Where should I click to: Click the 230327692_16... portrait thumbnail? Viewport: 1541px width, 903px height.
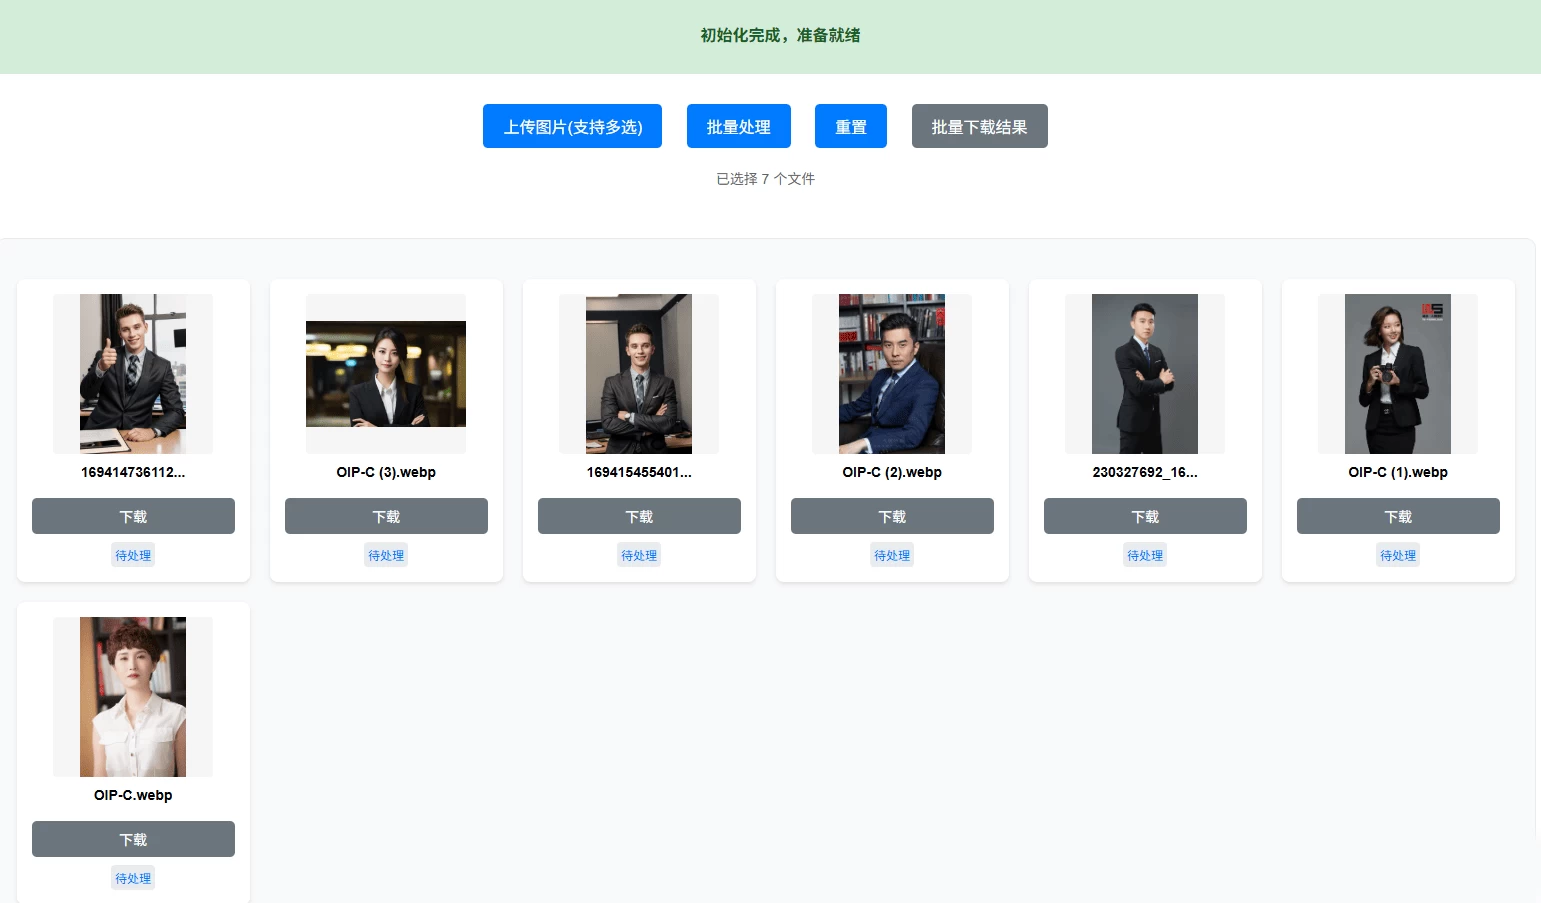(1144, 373)
